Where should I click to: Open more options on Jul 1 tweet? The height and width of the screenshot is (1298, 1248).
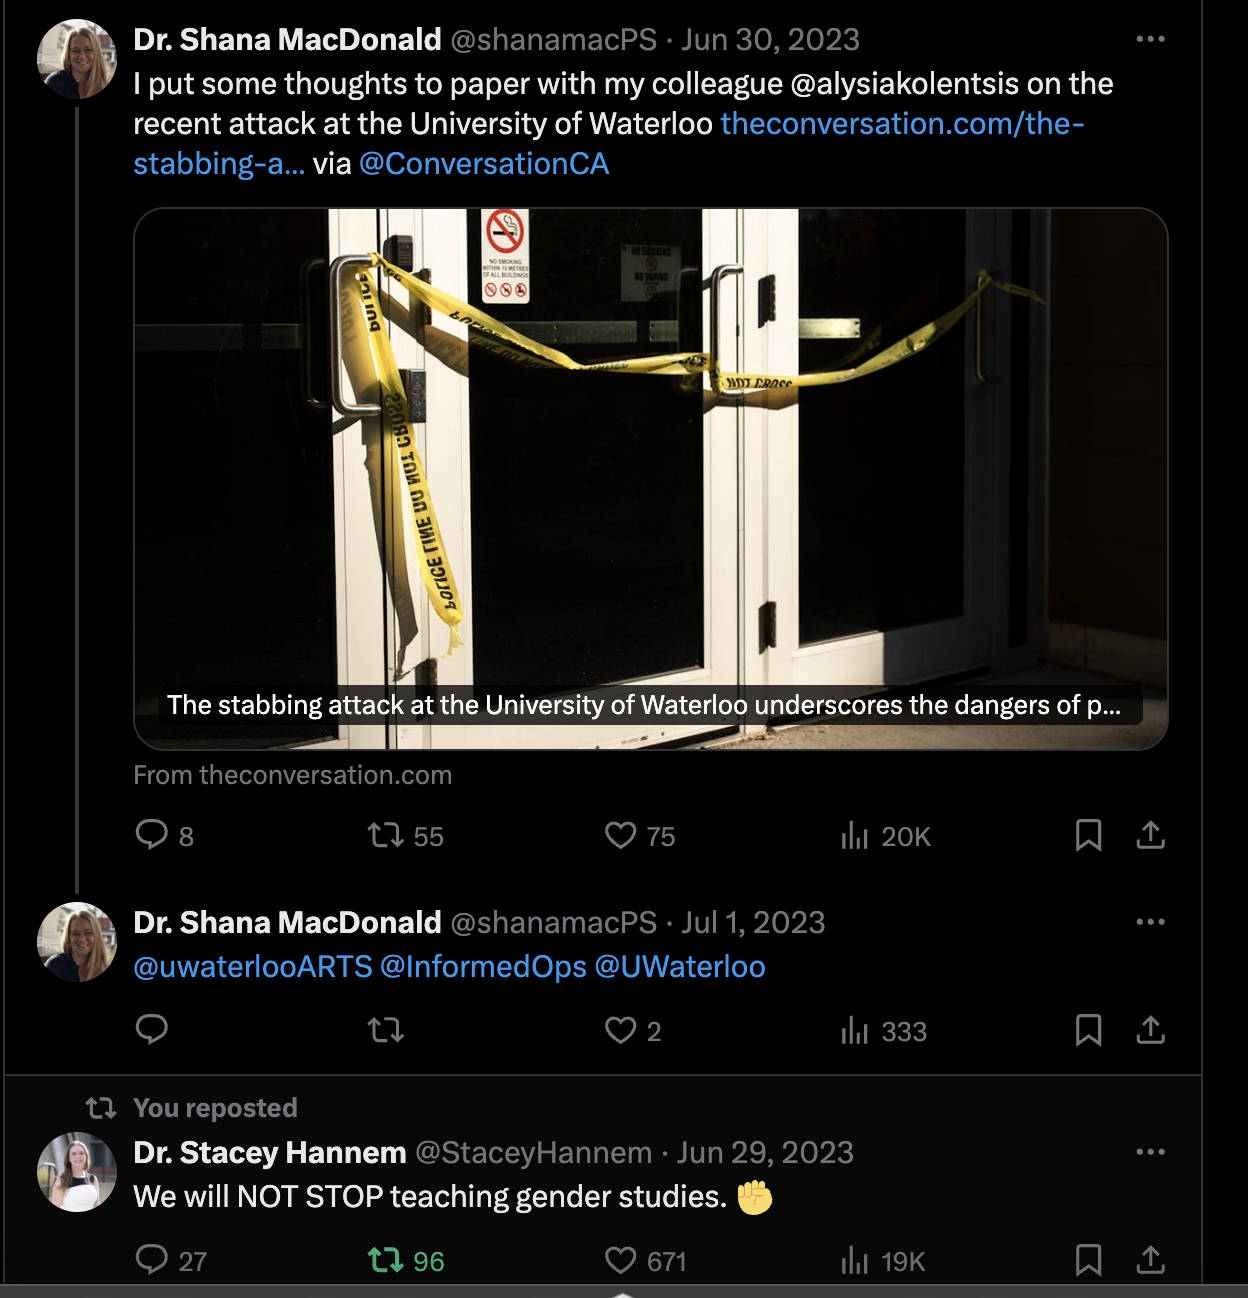click(x=1151, y=922)
